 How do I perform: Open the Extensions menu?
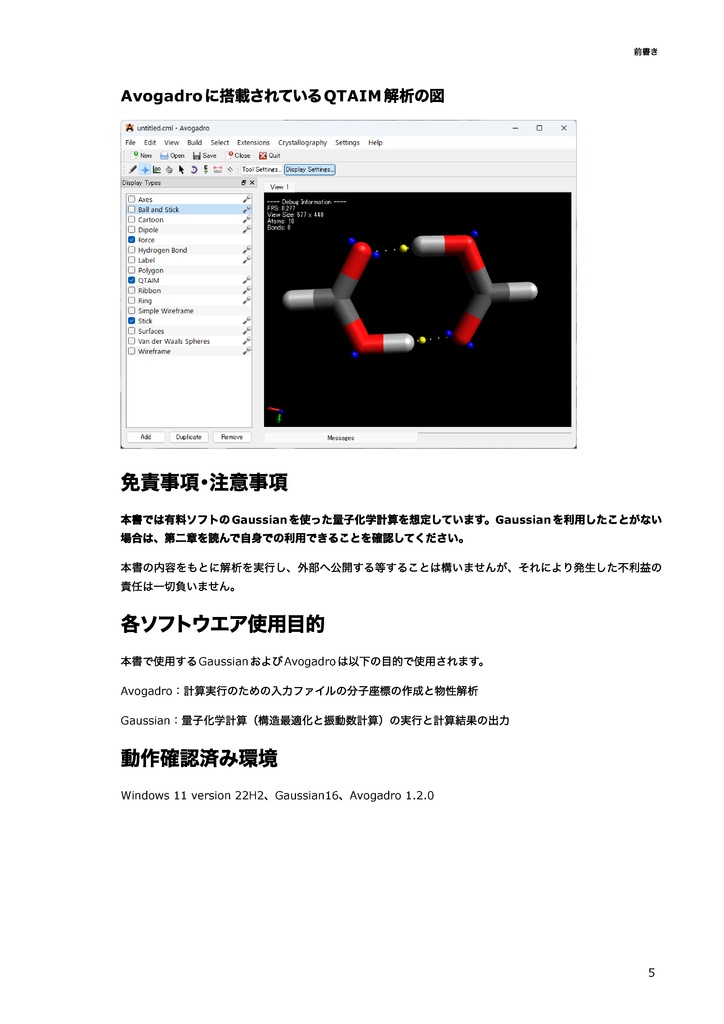253,142
